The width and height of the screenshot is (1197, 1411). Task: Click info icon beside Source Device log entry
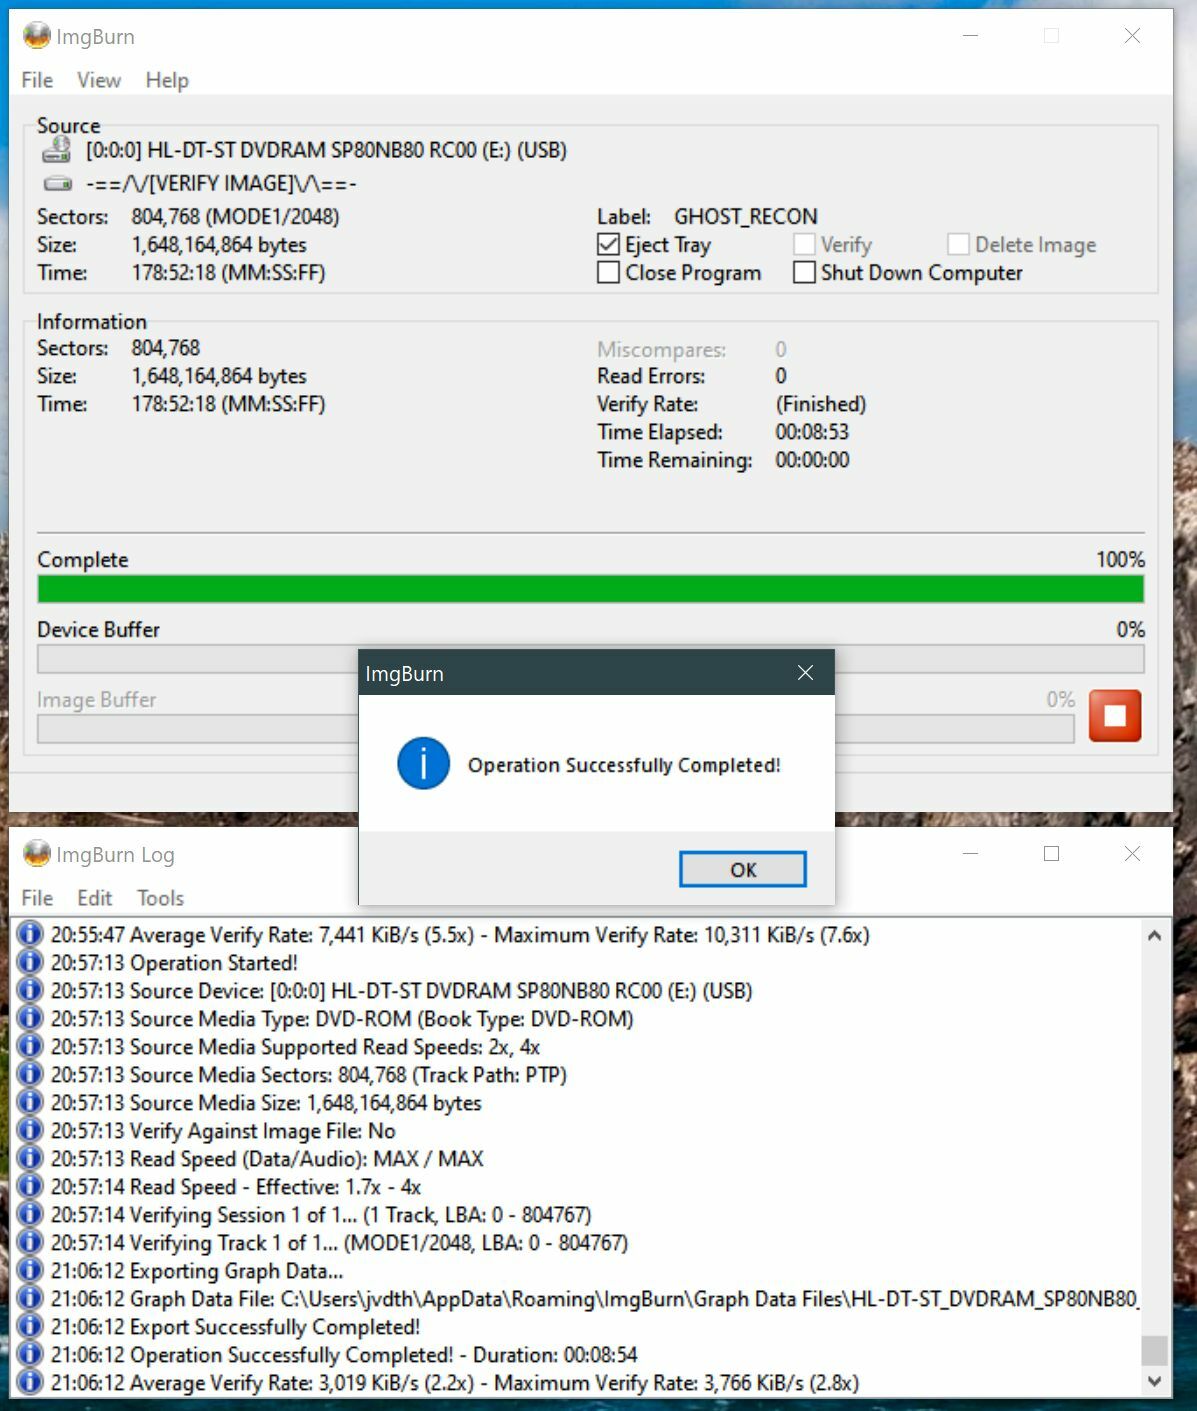30,990
